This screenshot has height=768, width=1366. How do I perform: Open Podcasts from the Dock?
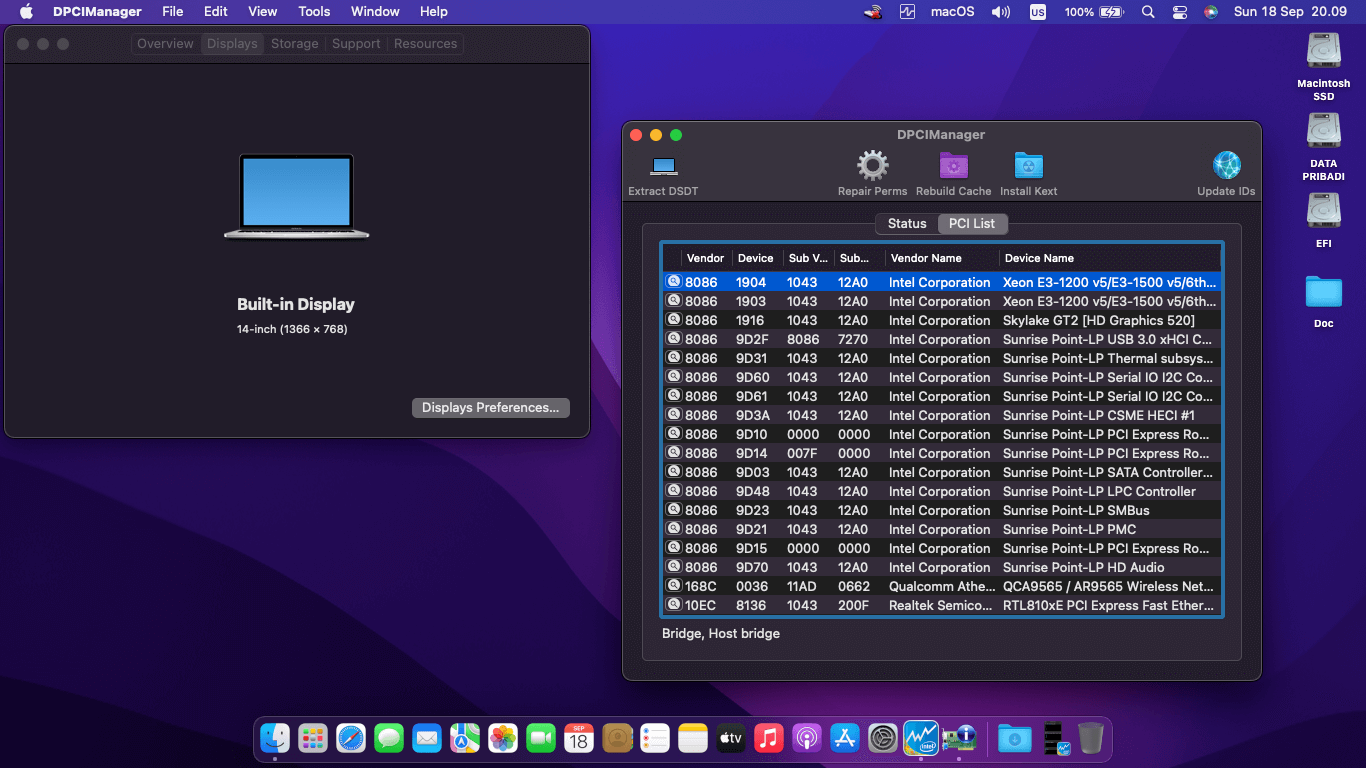(x=807, y=738)
